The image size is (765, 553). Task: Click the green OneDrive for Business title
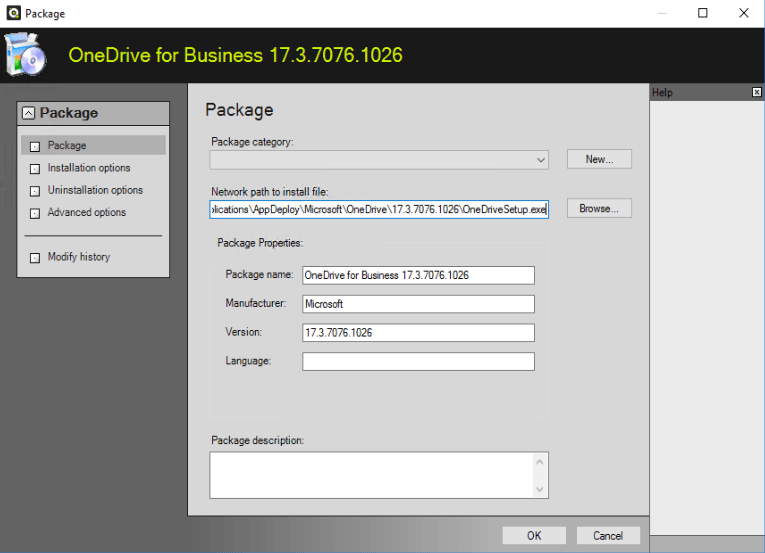(236, 55)
